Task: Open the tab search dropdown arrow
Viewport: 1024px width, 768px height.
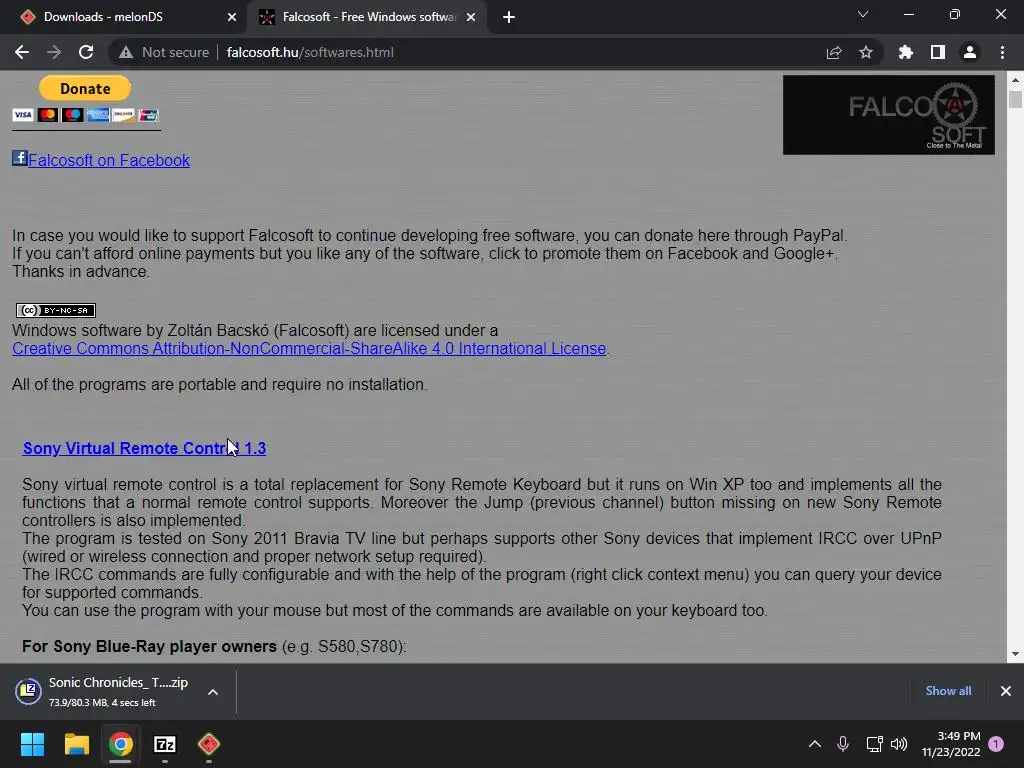Action: point(863,14)
